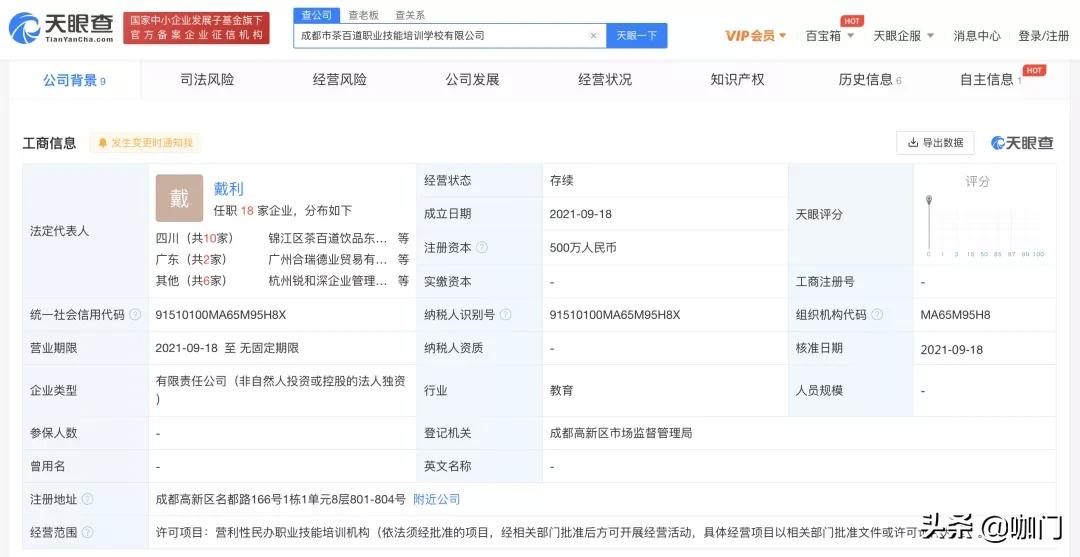Viewport: 1080px width, 557px height.
Task: Click the help icon next to 经营范围
Action: coord(88,533)
